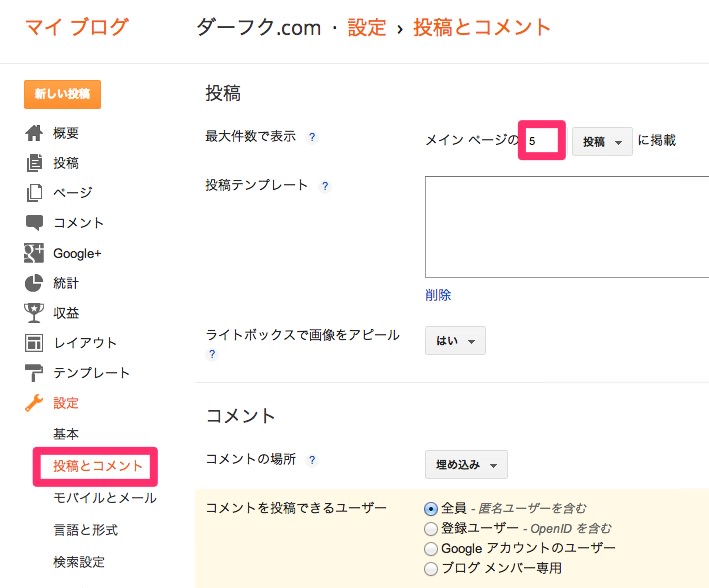Click the レイアウト layout icon

[34, 342]
